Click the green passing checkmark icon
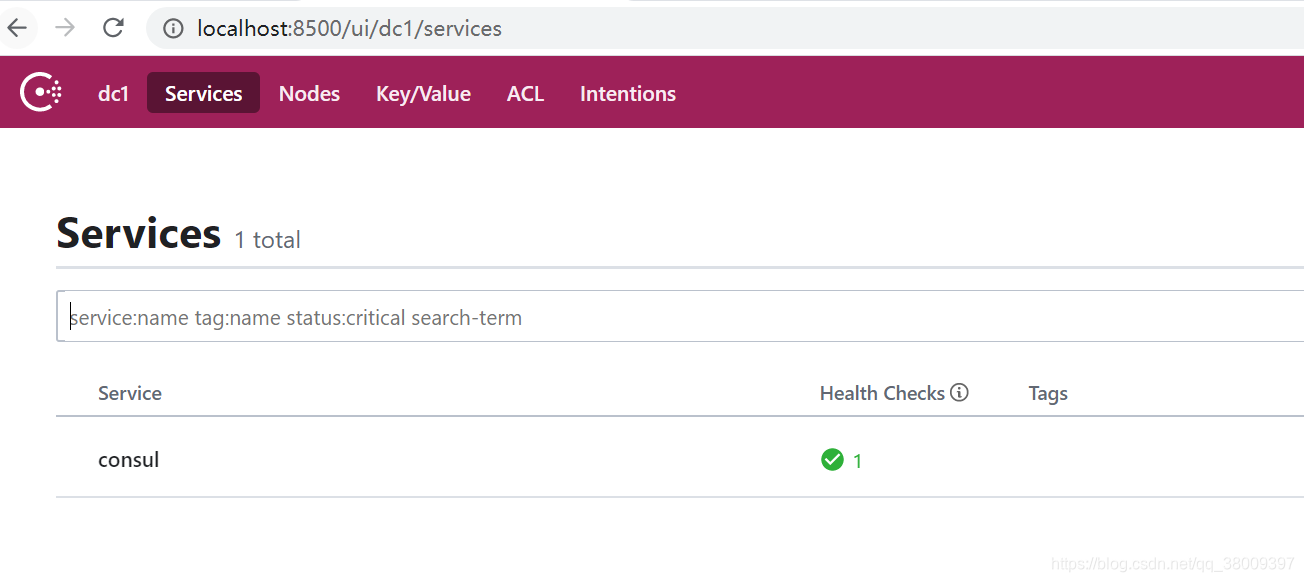1304x582 pixels. (x=832, y=460)
